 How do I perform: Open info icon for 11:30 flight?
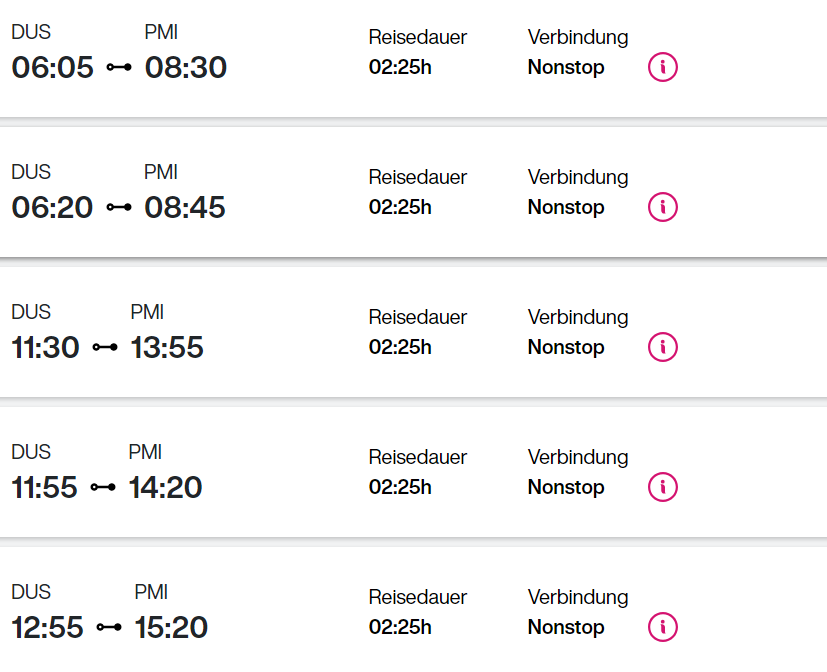(x=662, y=347)
